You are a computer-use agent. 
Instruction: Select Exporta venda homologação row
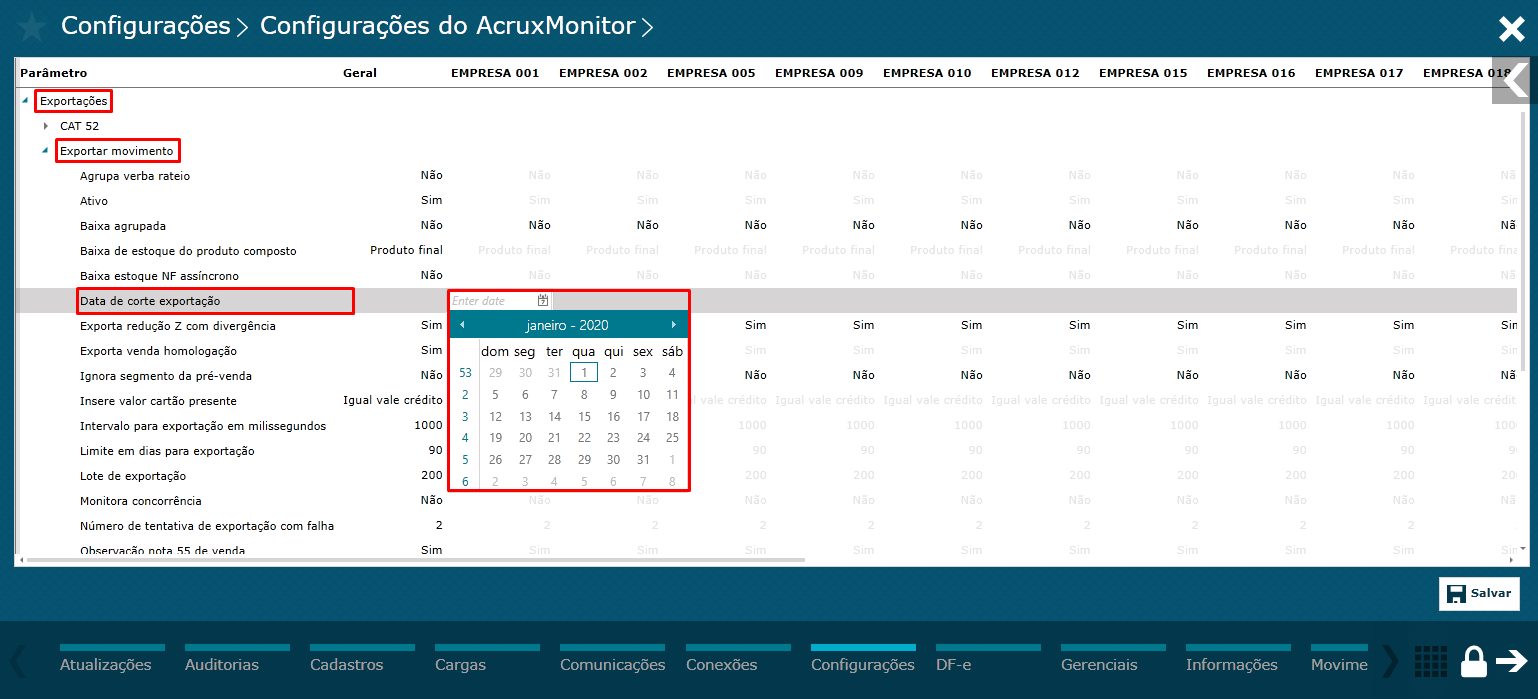tap(158, 351)
